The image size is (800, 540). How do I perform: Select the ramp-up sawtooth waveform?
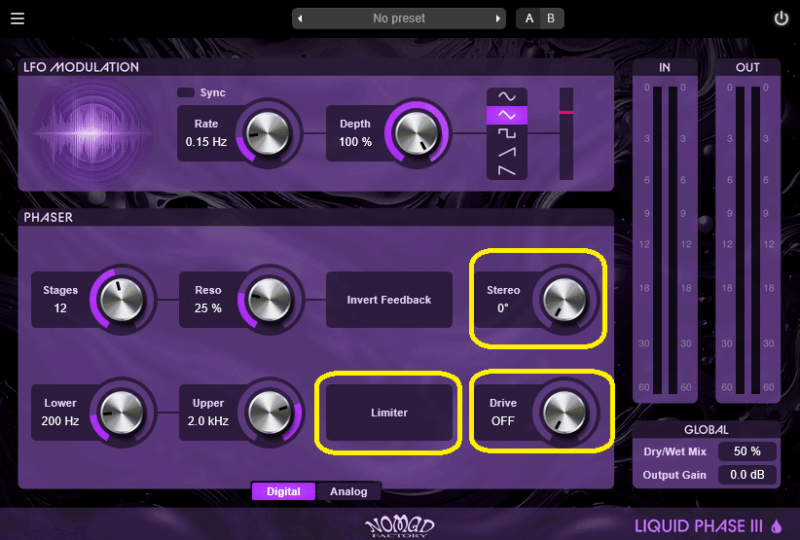(x=507, y=152)
